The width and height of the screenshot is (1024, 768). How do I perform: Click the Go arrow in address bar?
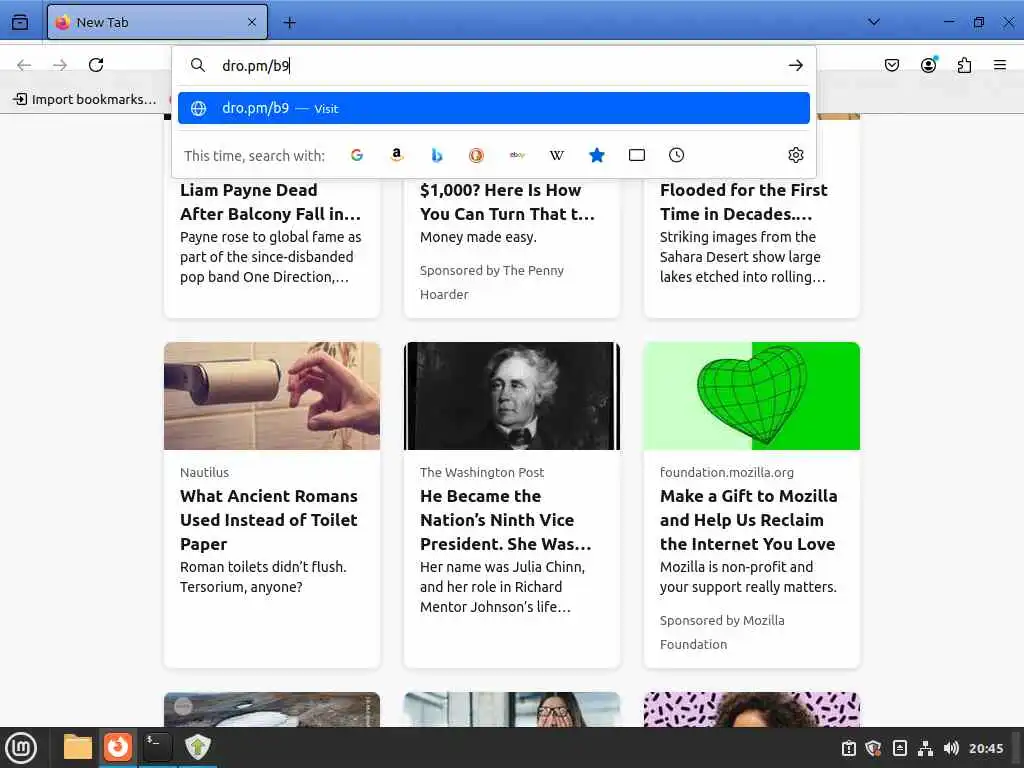pyautogui.click(x=795, y=65)
